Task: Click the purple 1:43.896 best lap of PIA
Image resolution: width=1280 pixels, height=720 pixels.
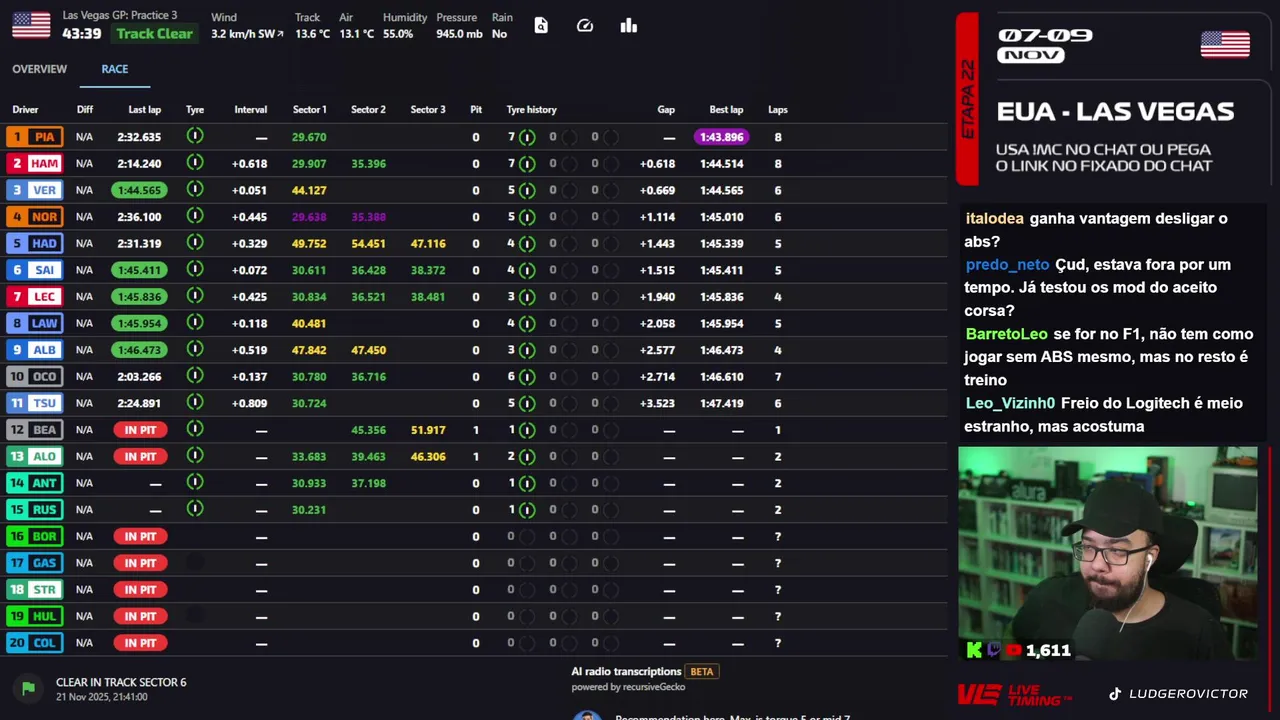Action: [x=722, y=137]
